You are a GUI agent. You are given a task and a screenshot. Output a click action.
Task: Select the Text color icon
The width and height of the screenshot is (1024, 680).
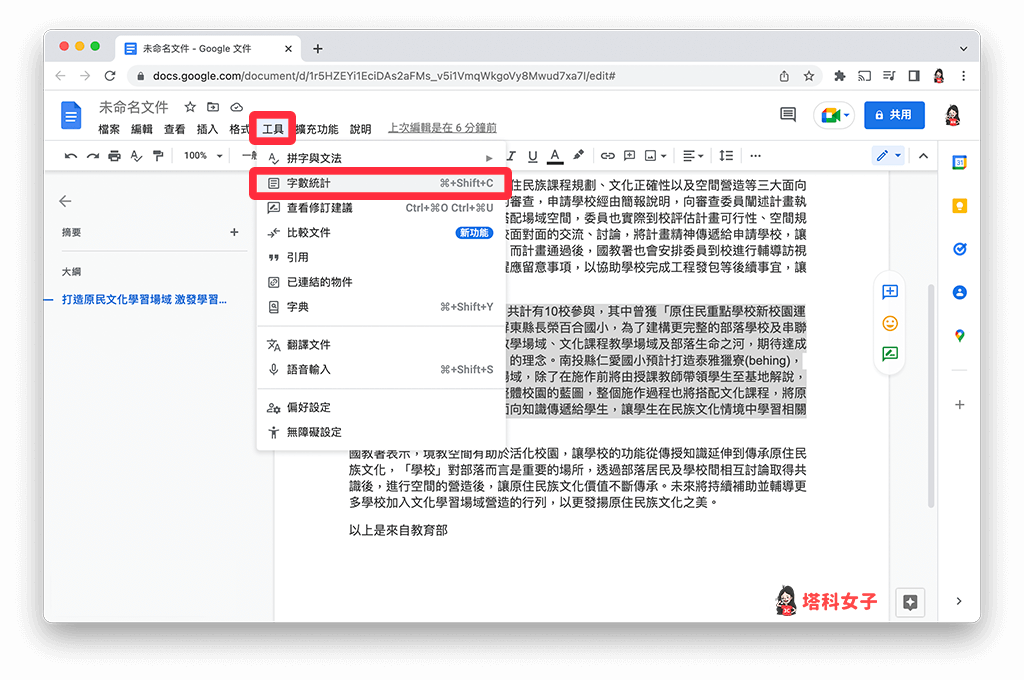pyautogui.click(x=554, y=155)
